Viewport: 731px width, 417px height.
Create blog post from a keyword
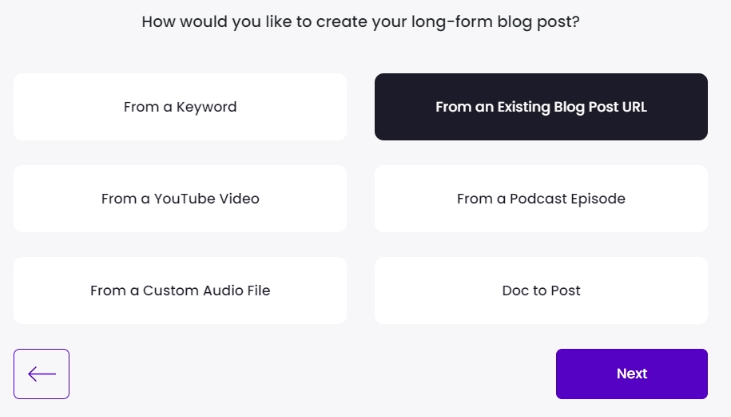(x=180, y=107)
